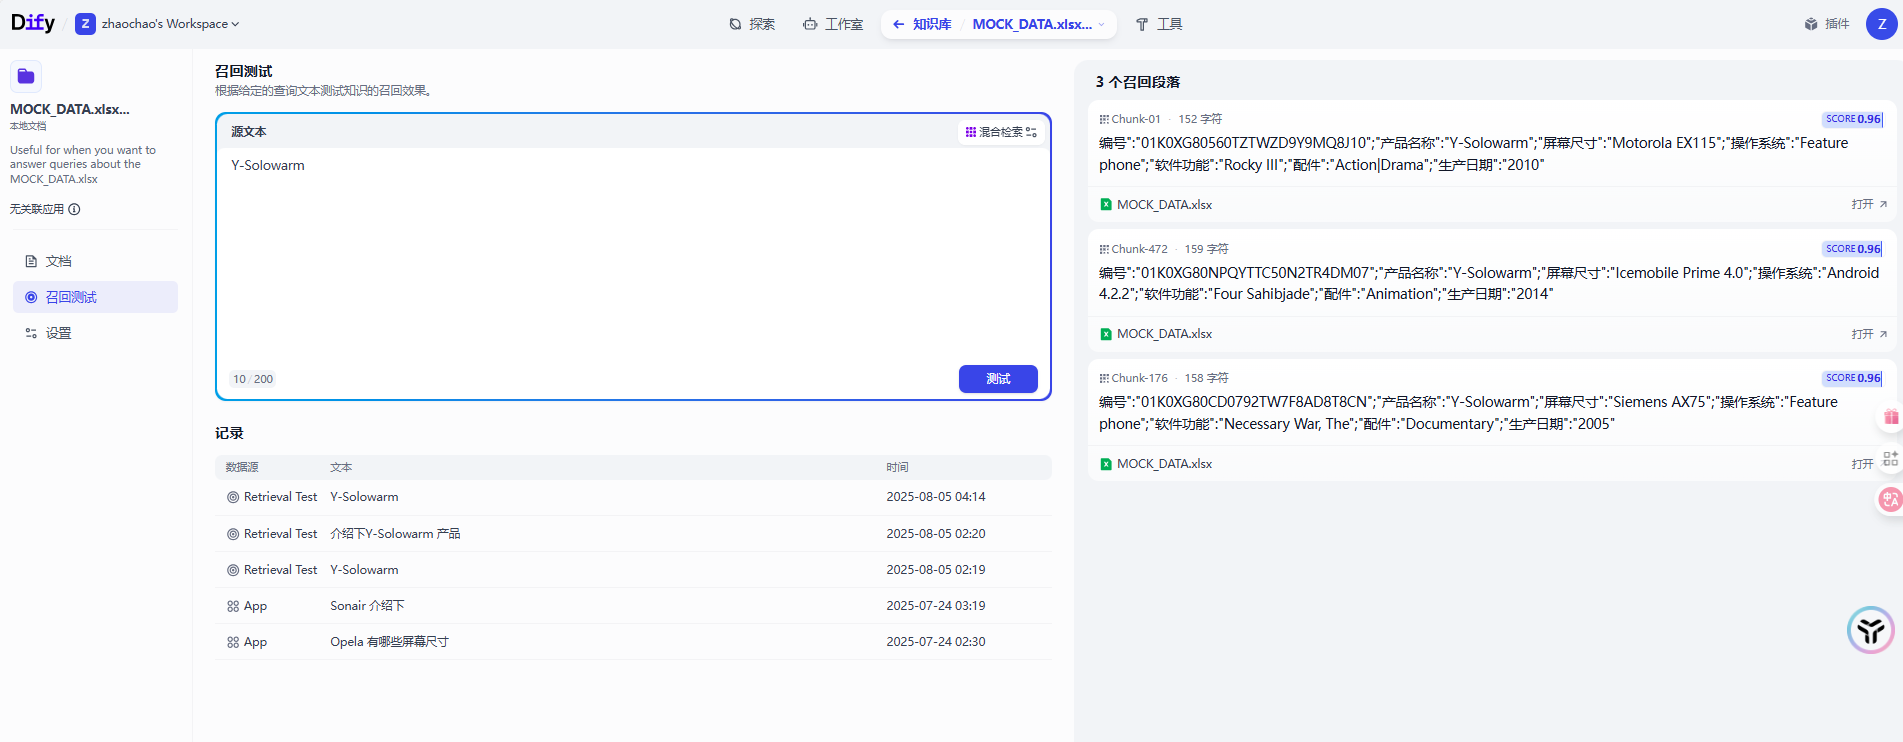
Task: Select the 介绍下Y-Solowarm 产品 history record
Action: click(x=395, y=534)
